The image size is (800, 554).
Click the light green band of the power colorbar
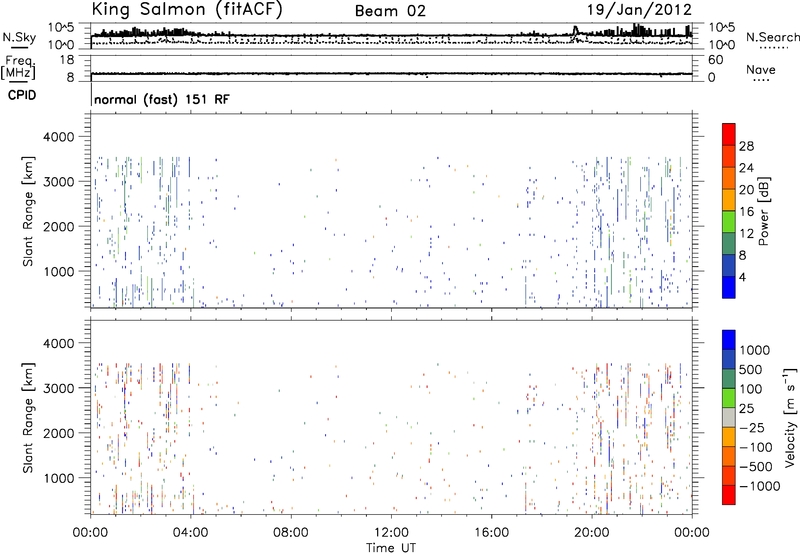coord(729,222)
